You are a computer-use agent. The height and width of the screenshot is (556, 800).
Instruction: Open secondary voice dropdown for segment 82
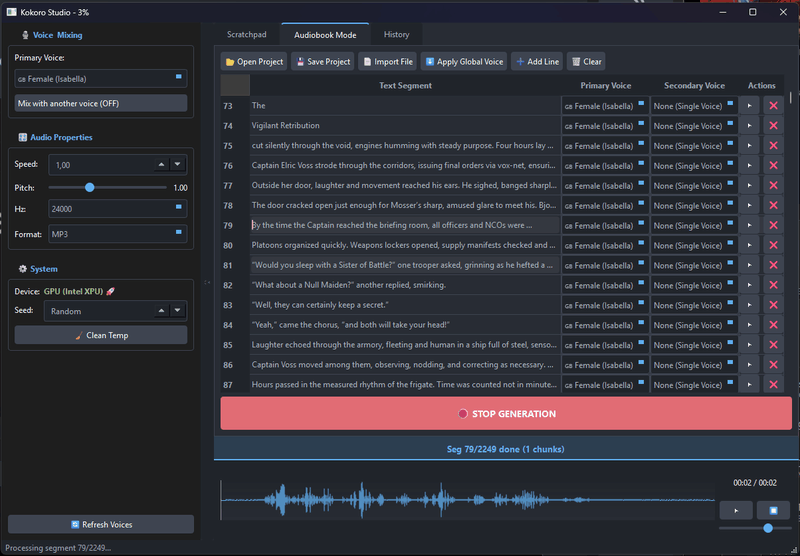click(694, 285)
